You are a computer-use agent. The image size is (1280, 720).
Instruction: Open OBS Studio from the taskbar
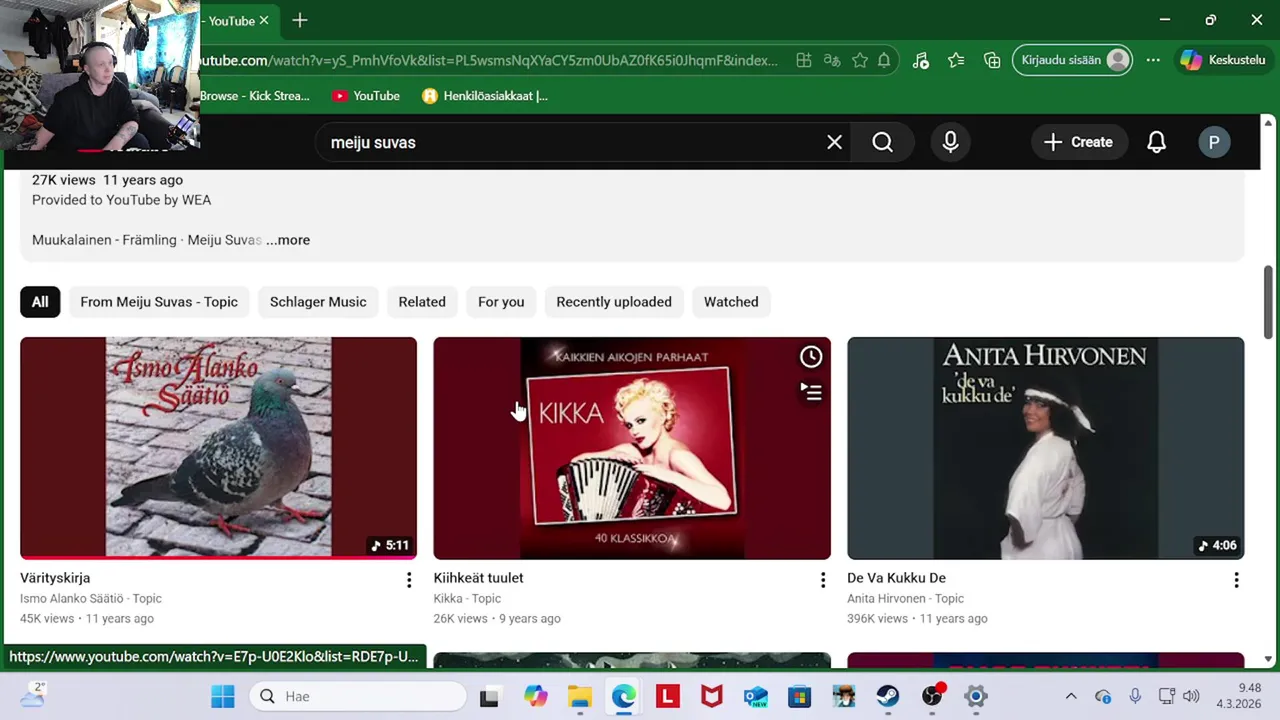pyautogui.click(x=932, y=696)
